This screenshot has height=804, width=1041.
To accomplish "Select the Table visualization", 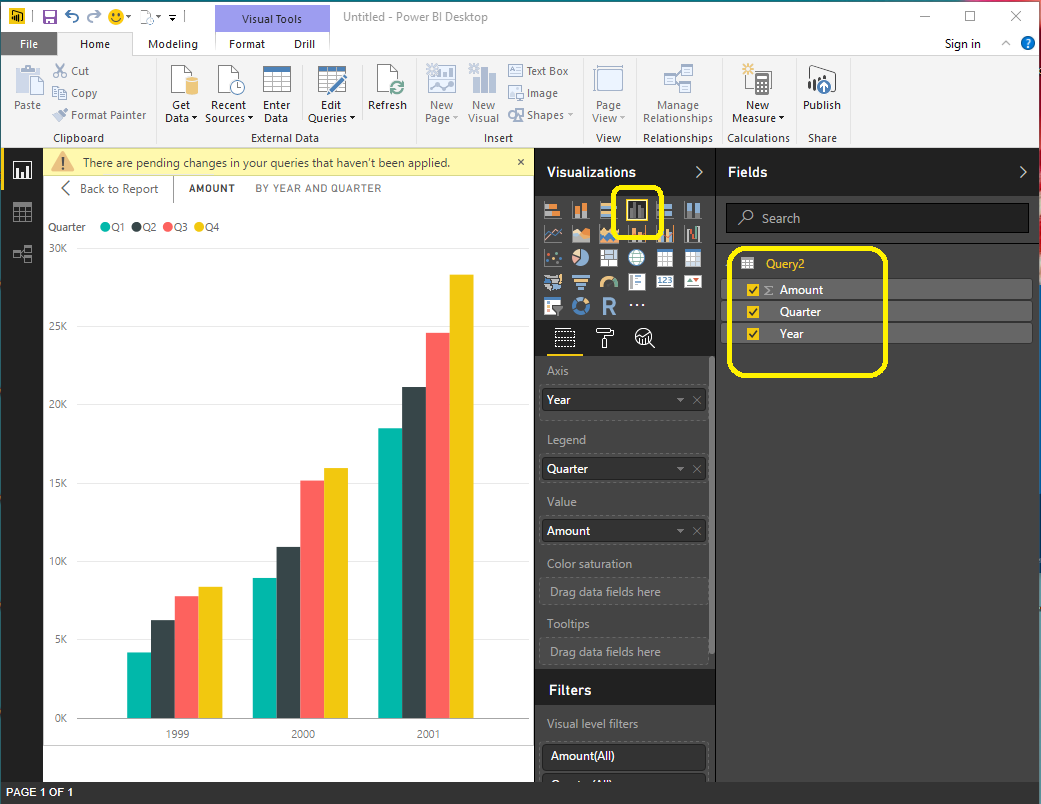I will click(665, 257).
